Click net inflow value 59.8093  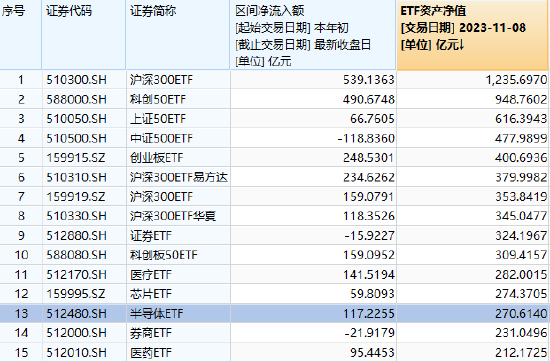pos(372,294)
